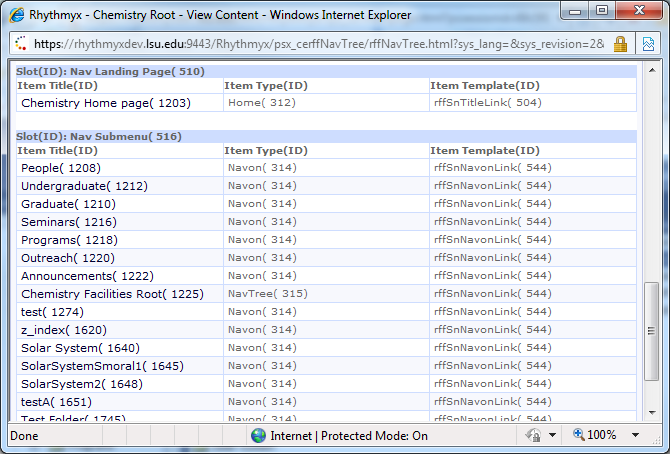This screenshot has width=670, height=454.
Task: Open the Undergraduate( 1212) item
Action: pyautogui.click(x=84, y=186)
